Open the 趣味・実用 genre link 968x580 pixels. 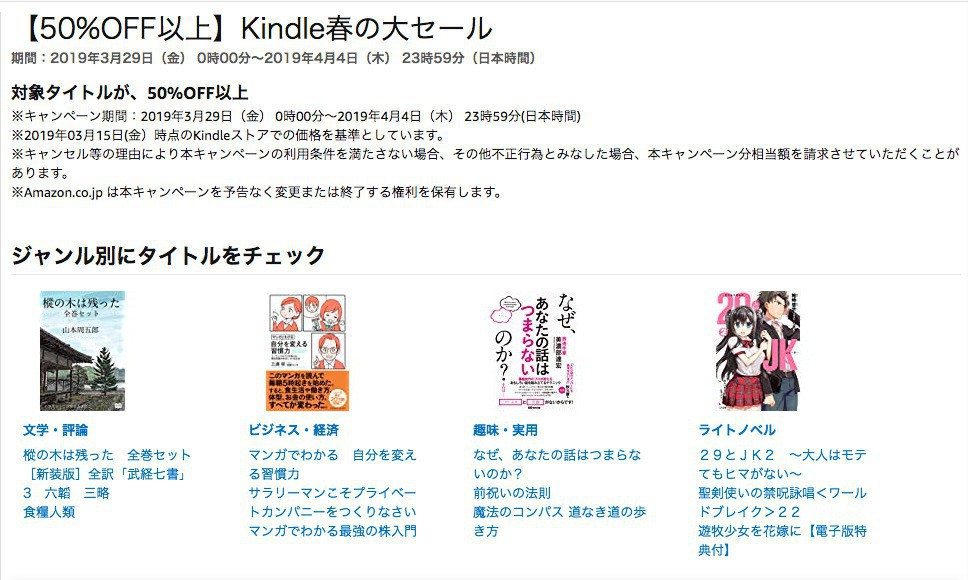(x=506, y=430)
